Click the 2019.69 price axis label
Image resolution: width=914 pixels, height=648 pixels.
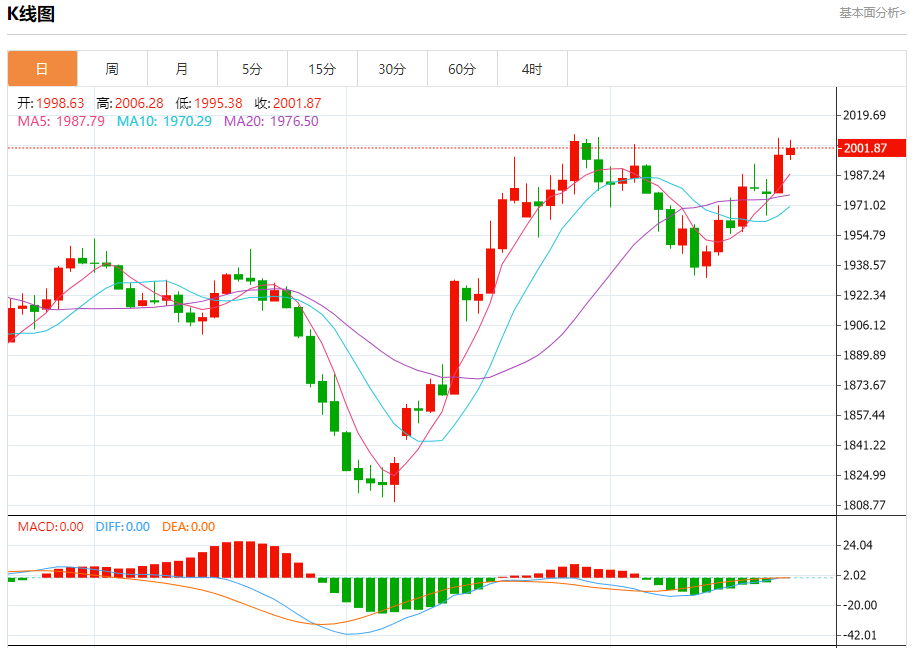[x=865, y=115]
